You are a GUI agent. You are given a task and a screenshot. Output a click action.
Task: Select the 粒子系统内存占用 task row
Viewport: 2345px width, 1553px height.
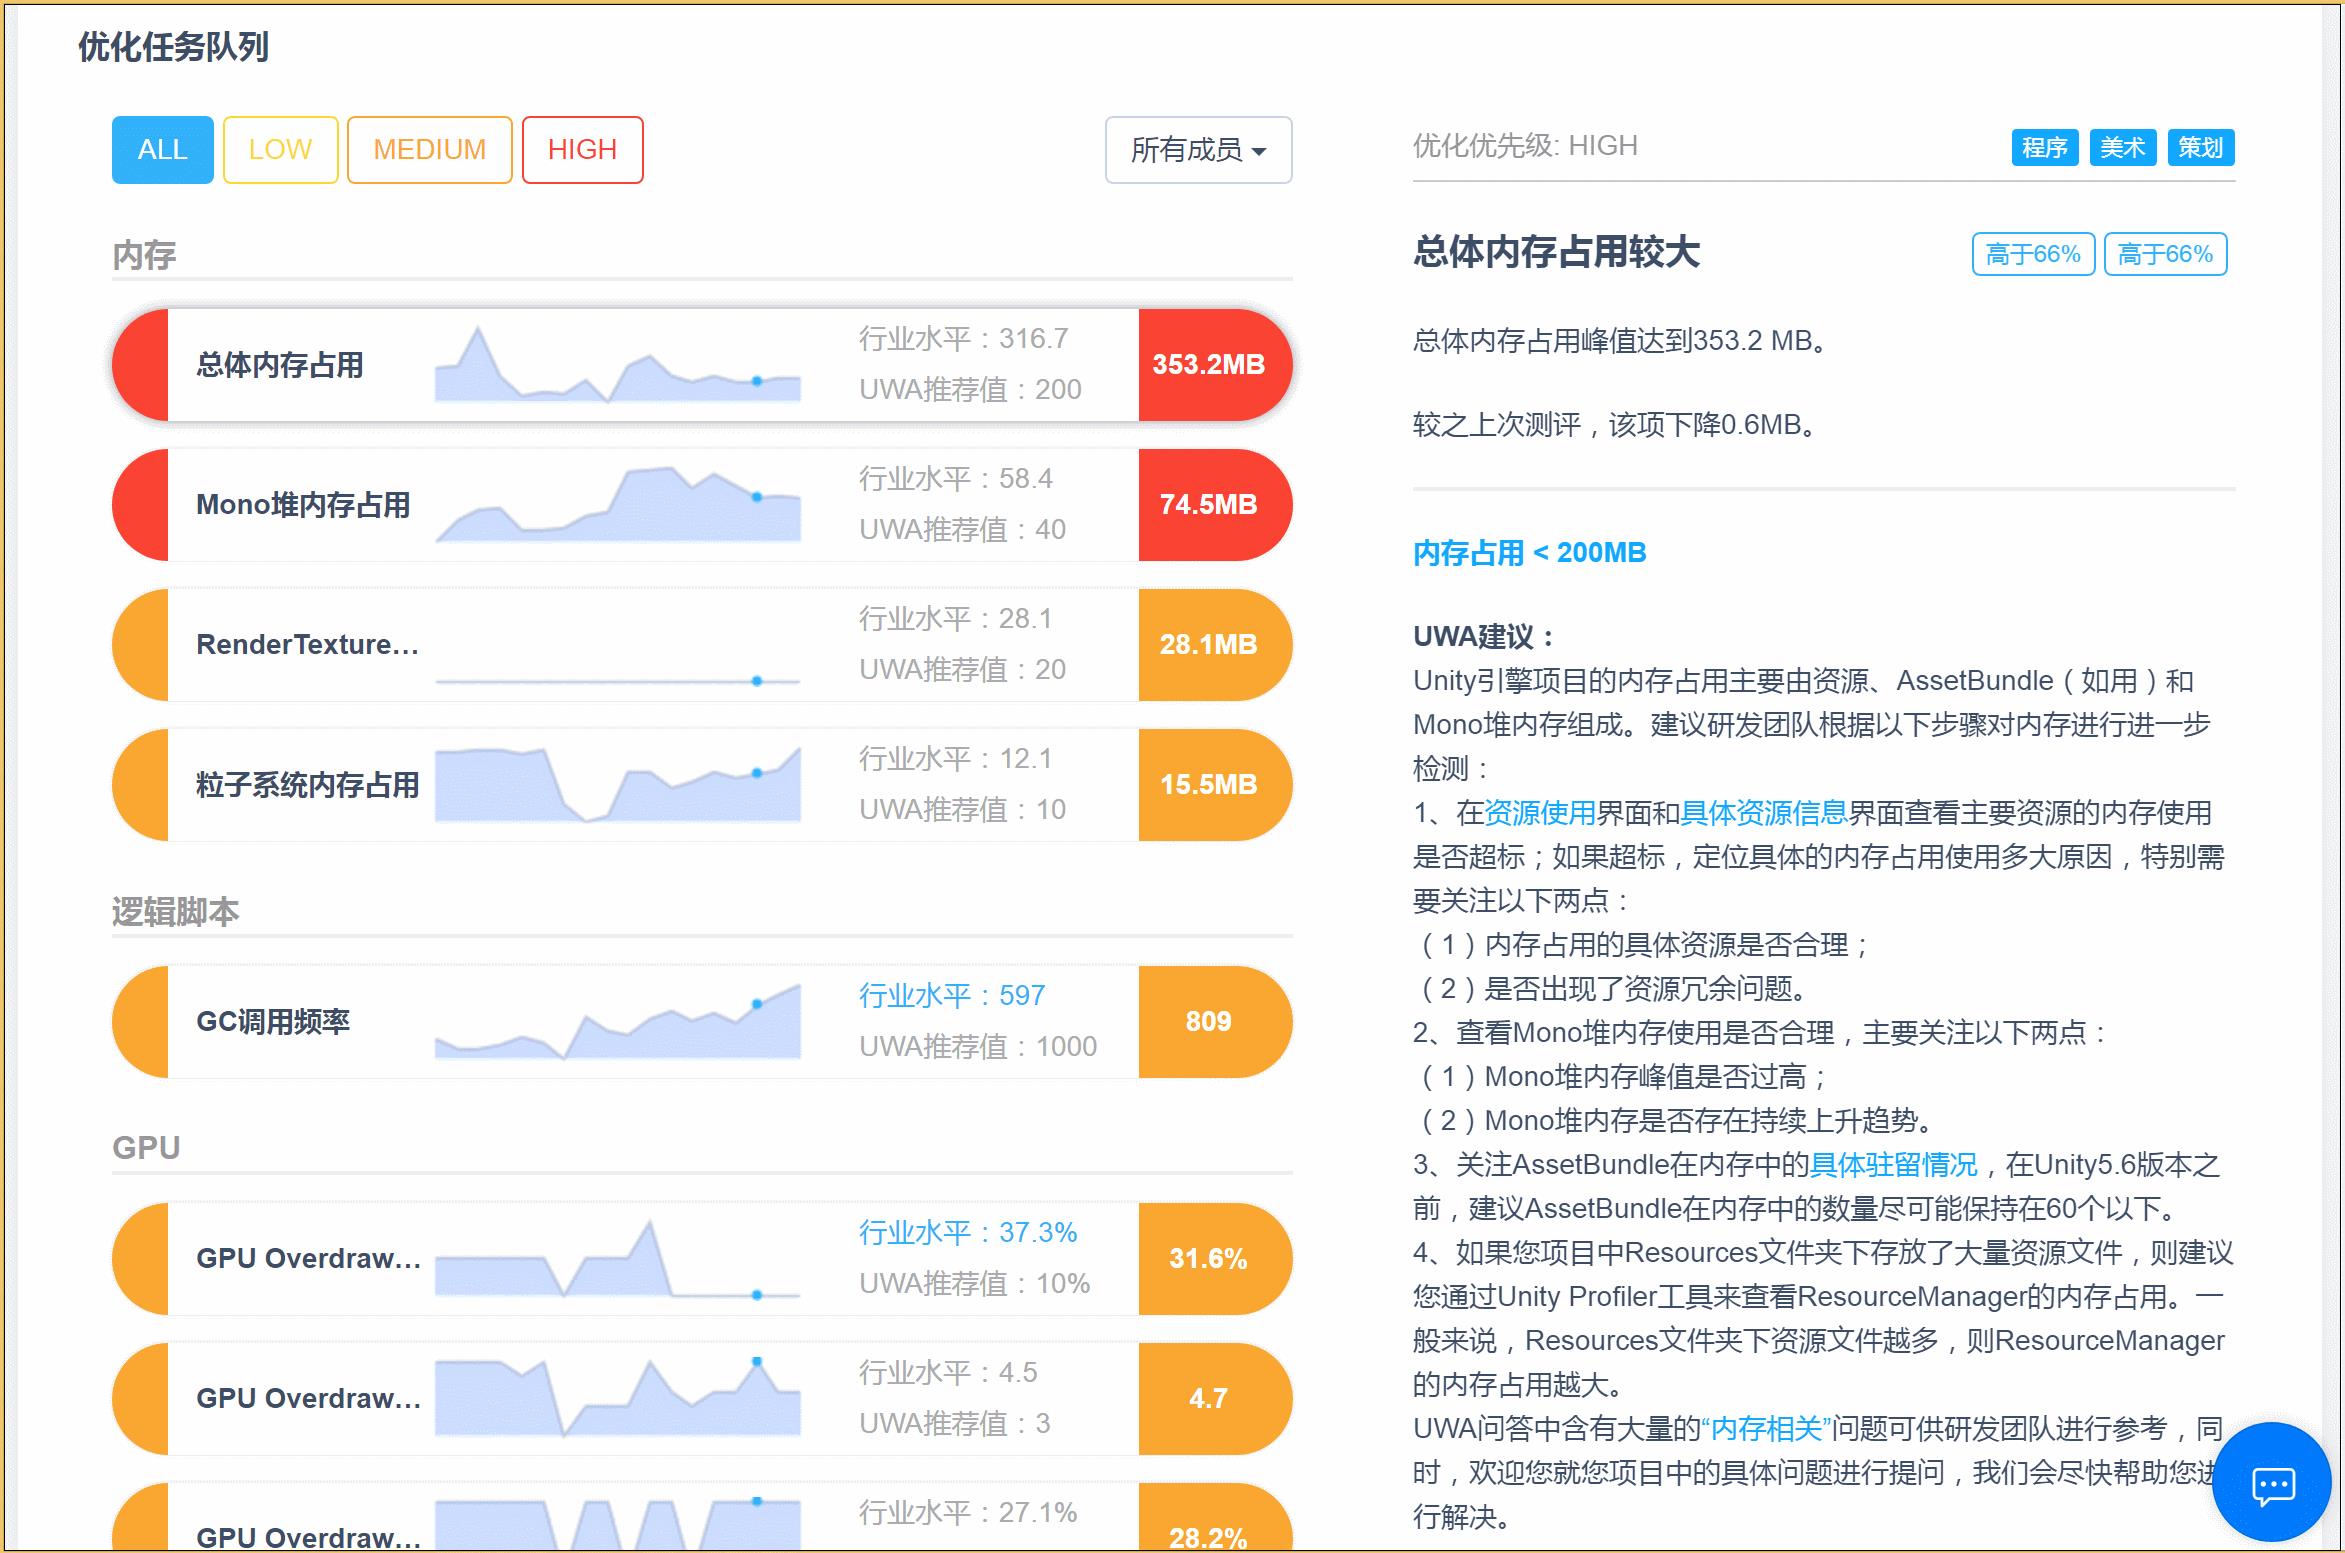[702, 785]
